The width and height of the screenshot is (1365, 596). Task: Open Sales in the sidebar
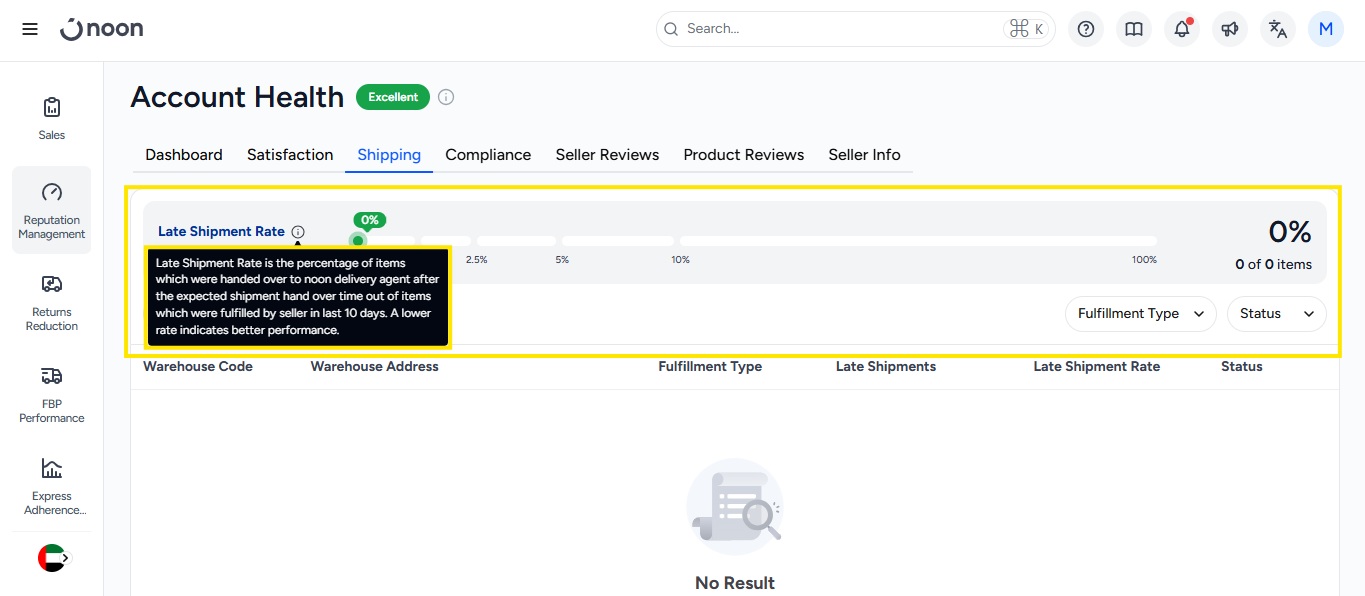[x=51, y=118]
